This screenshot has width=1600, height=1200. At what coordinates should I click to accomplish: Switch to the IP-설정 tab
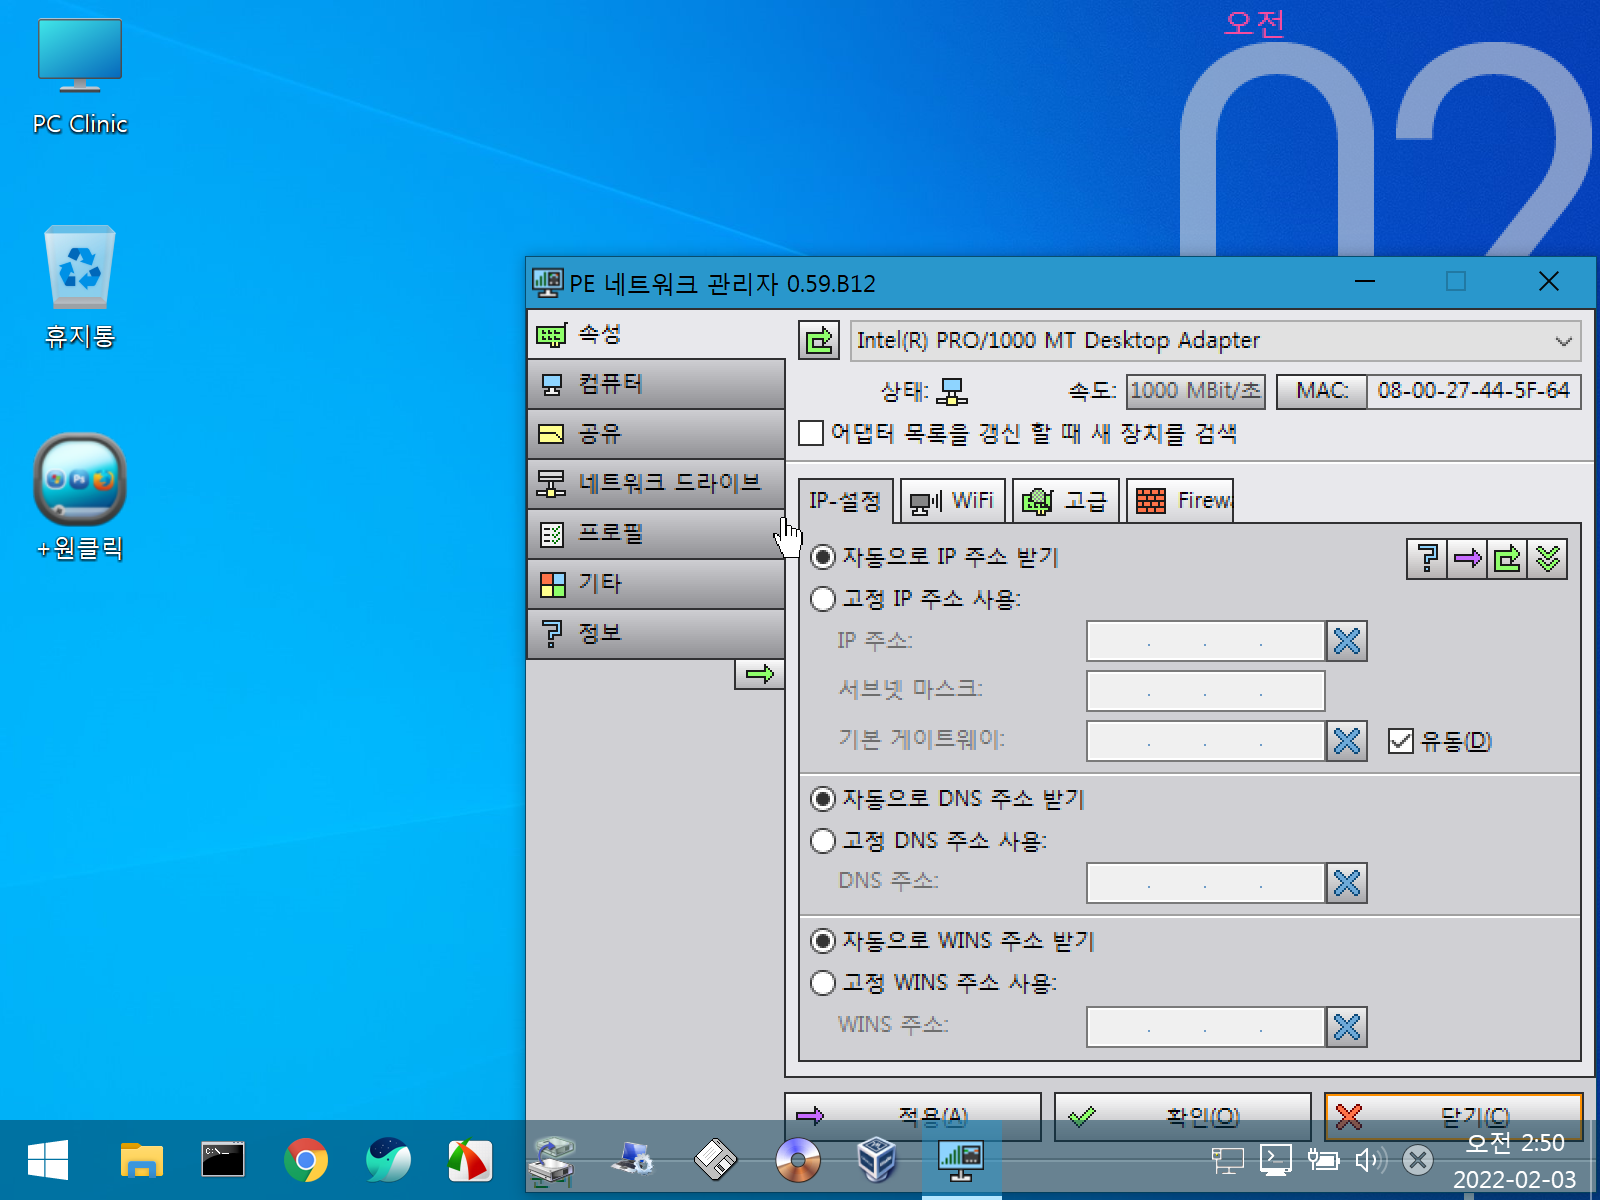tap(845, 501)
